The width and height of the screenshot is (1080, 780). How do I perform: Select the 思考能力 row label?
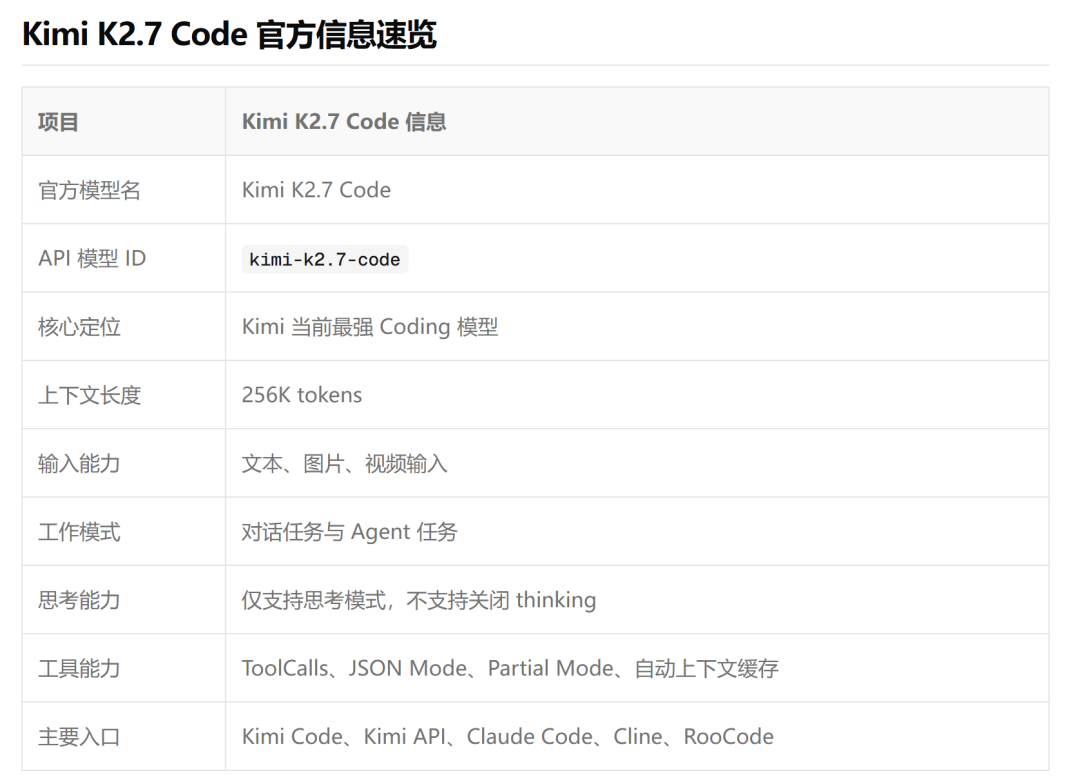(79, 600)
